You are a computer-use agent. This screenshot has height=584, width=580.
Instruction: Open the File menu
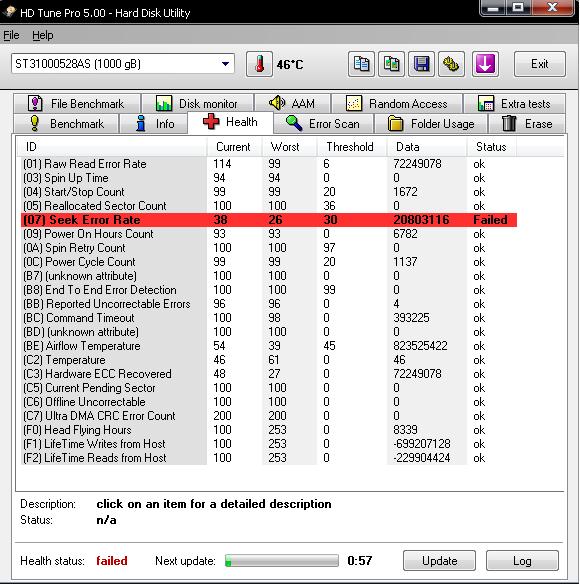pos(11,35)
